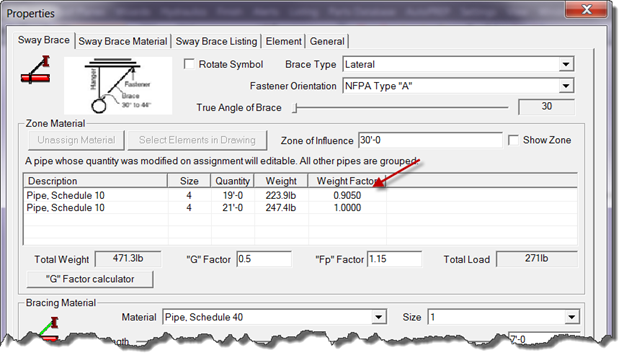Click the Total Load field showing 271lb
Viewport: 624px width, 363px height.
click(x=536, y=259)
